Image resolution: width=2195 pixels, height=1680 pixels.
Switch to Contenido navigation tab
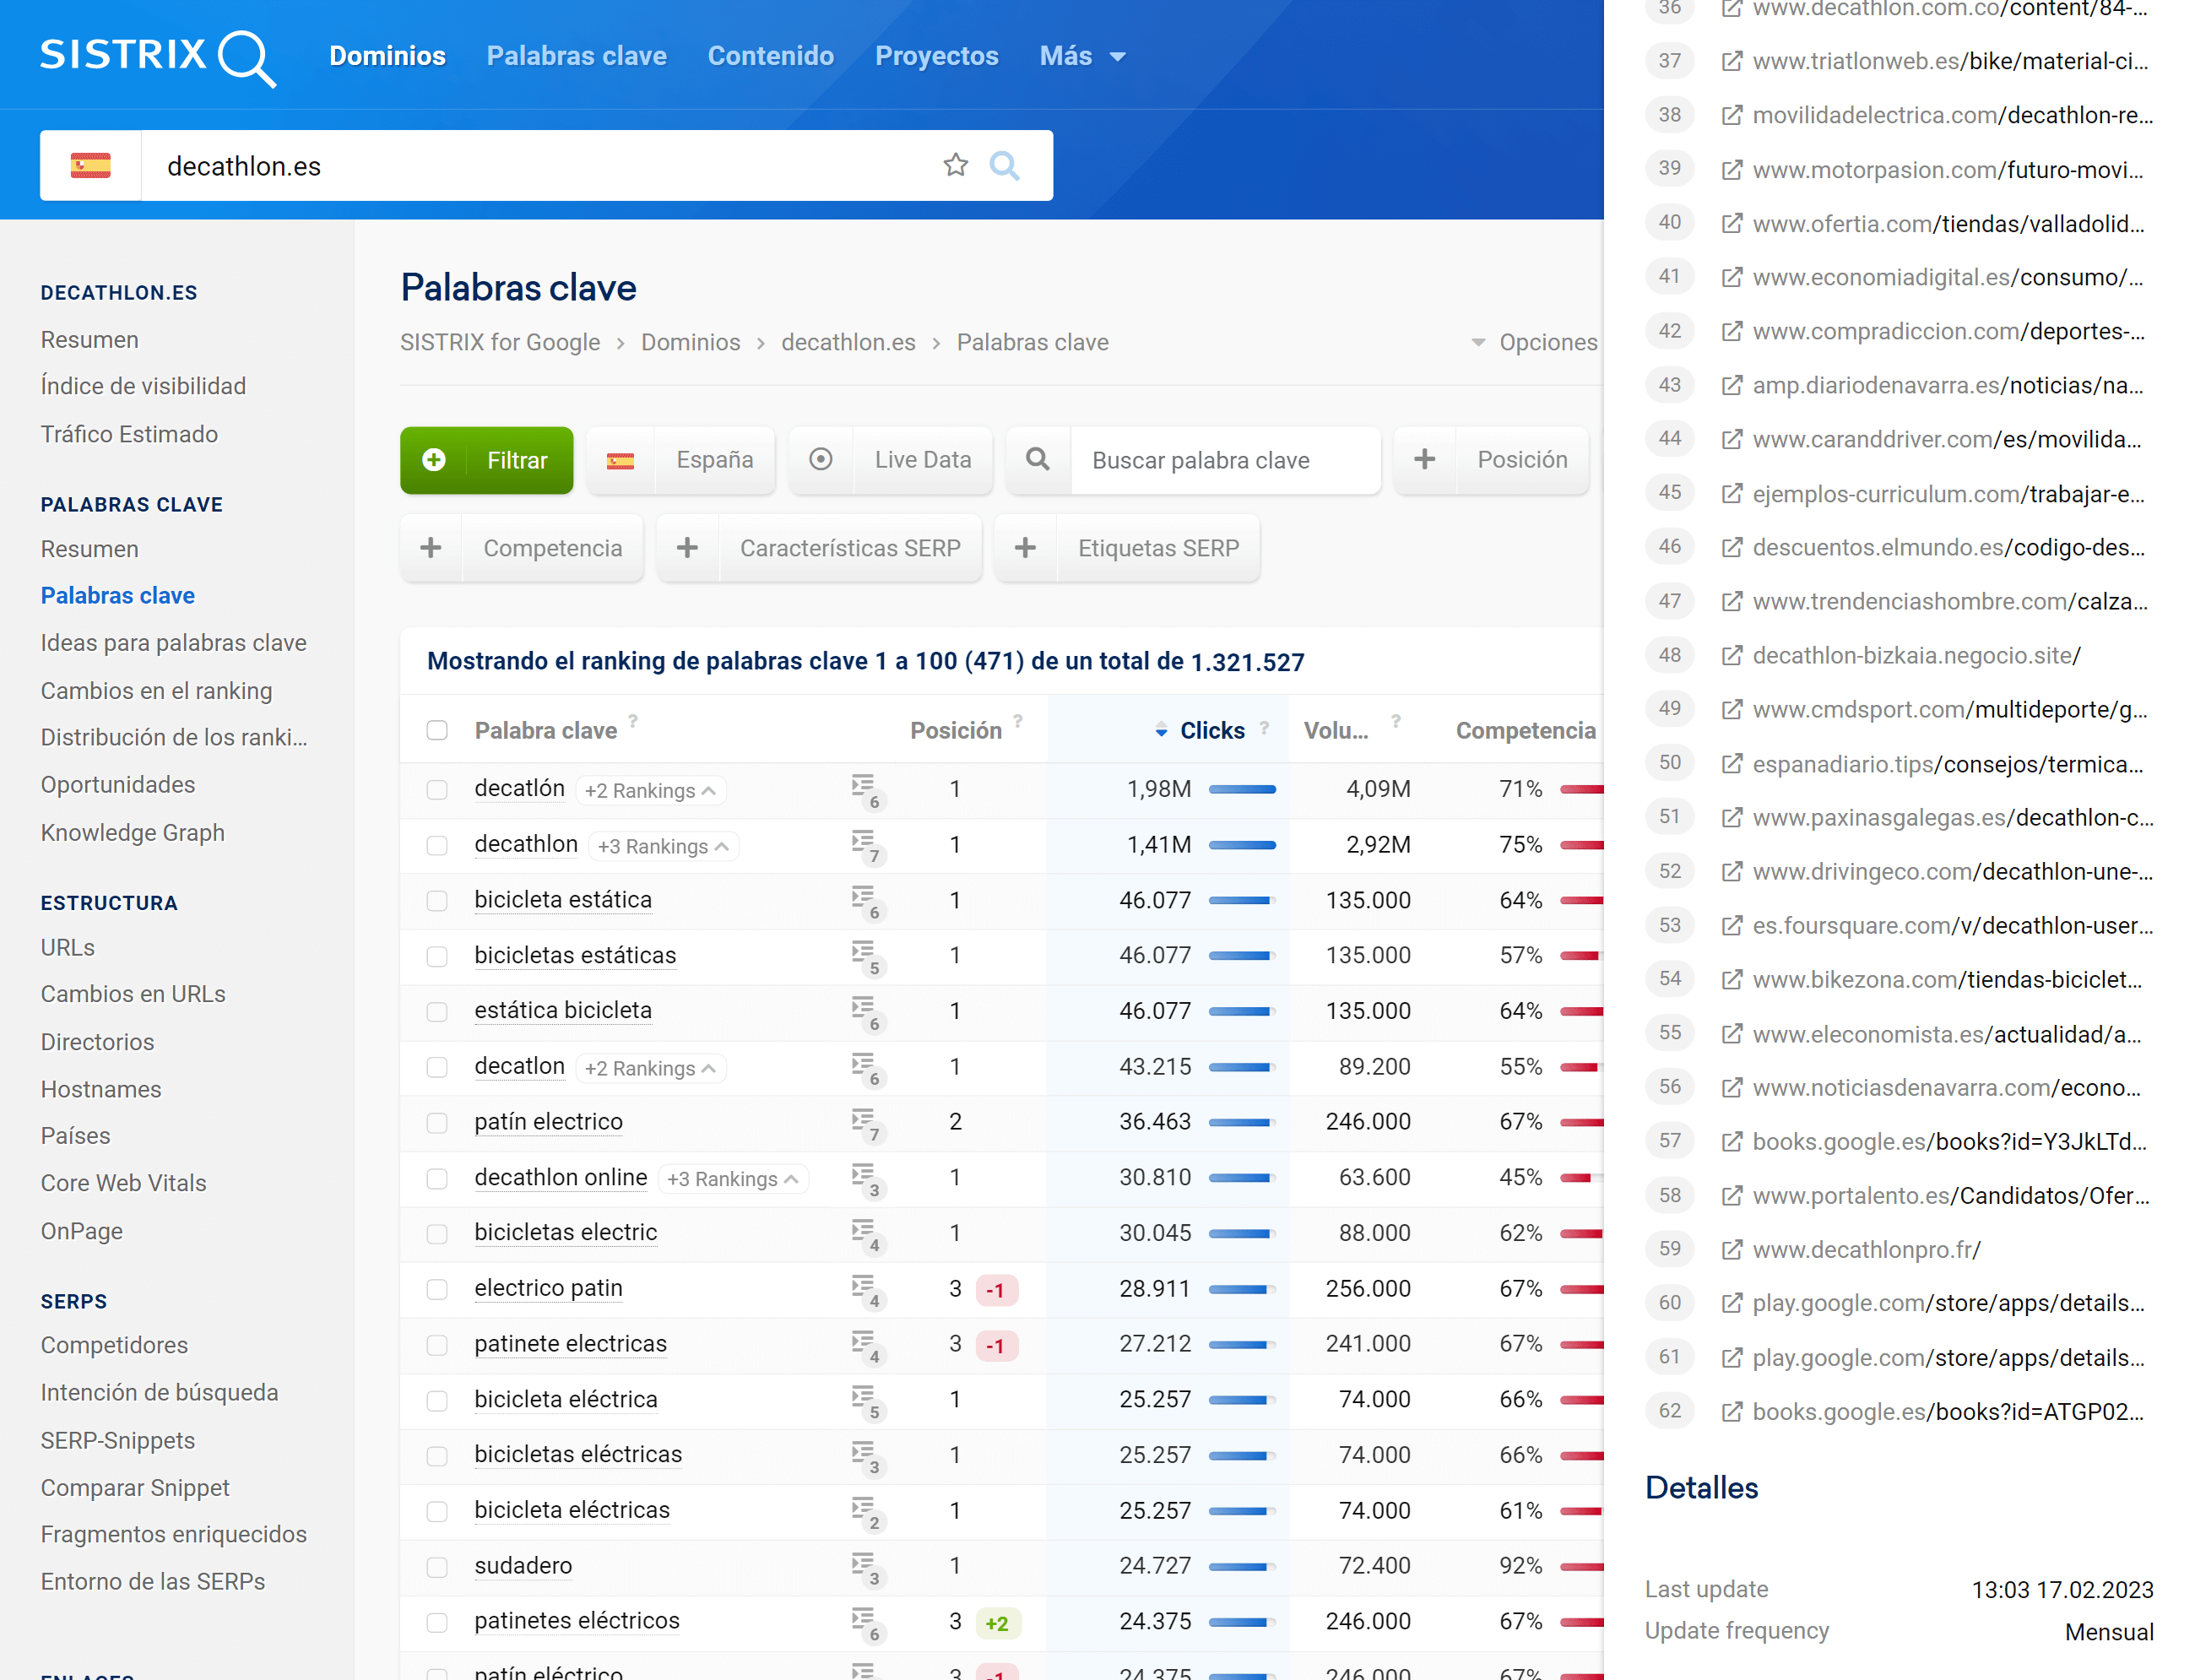pyautogui.click(x=770, y=56)
